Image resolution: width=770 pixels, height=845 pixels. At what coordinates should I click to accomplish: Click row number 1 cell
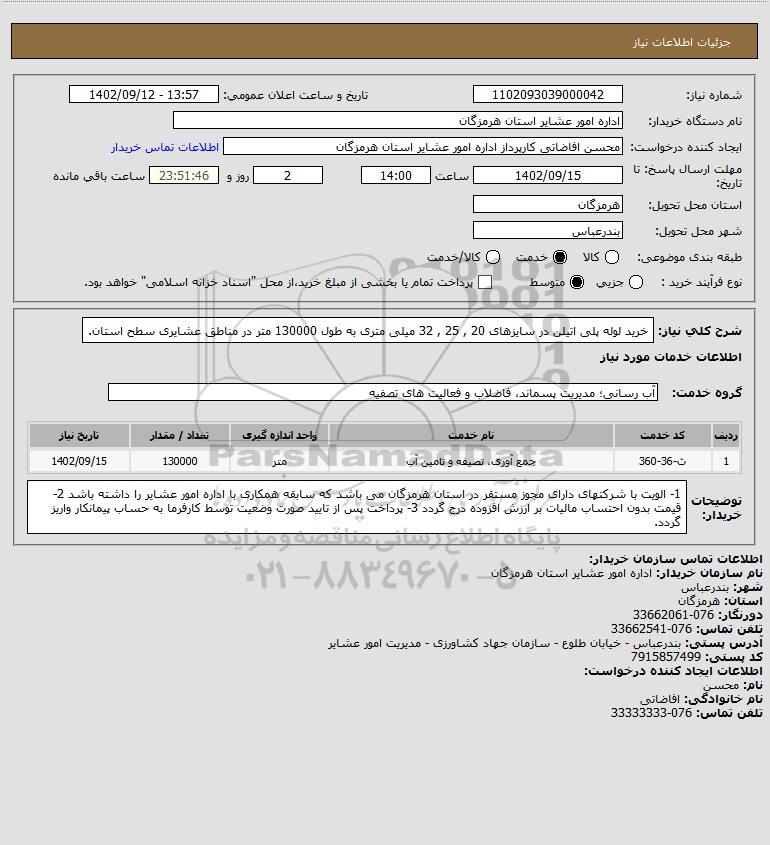[726, 461]
